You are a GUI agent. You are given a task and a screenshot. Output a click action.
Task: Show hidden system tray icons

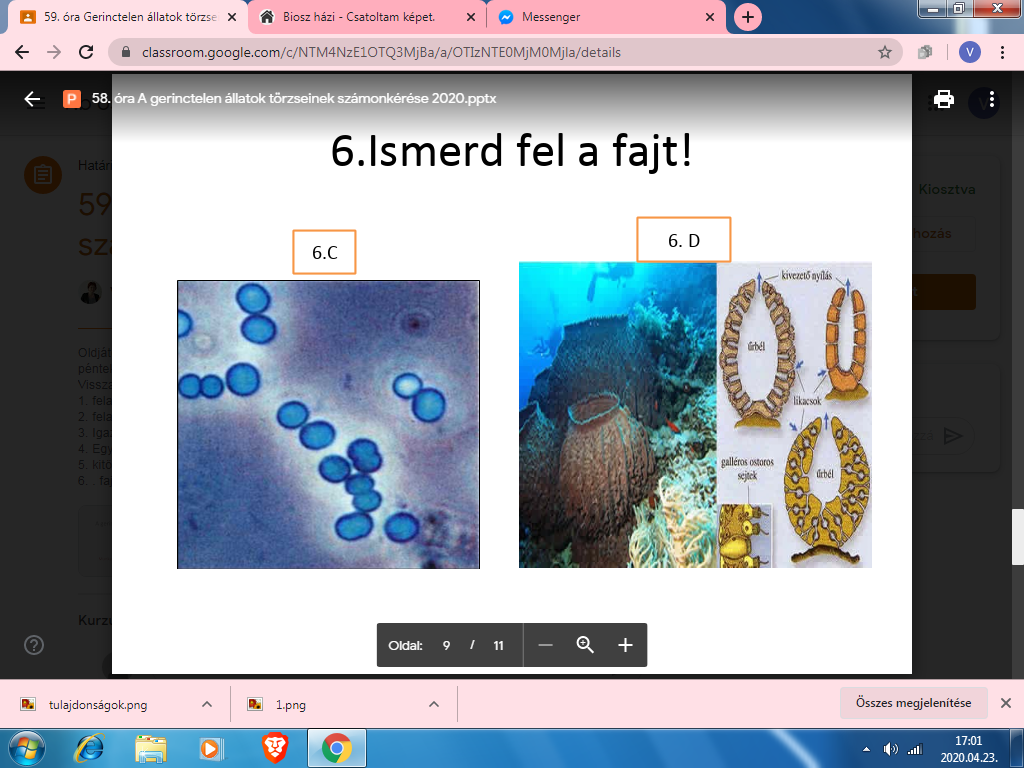(x=865, y=748)
